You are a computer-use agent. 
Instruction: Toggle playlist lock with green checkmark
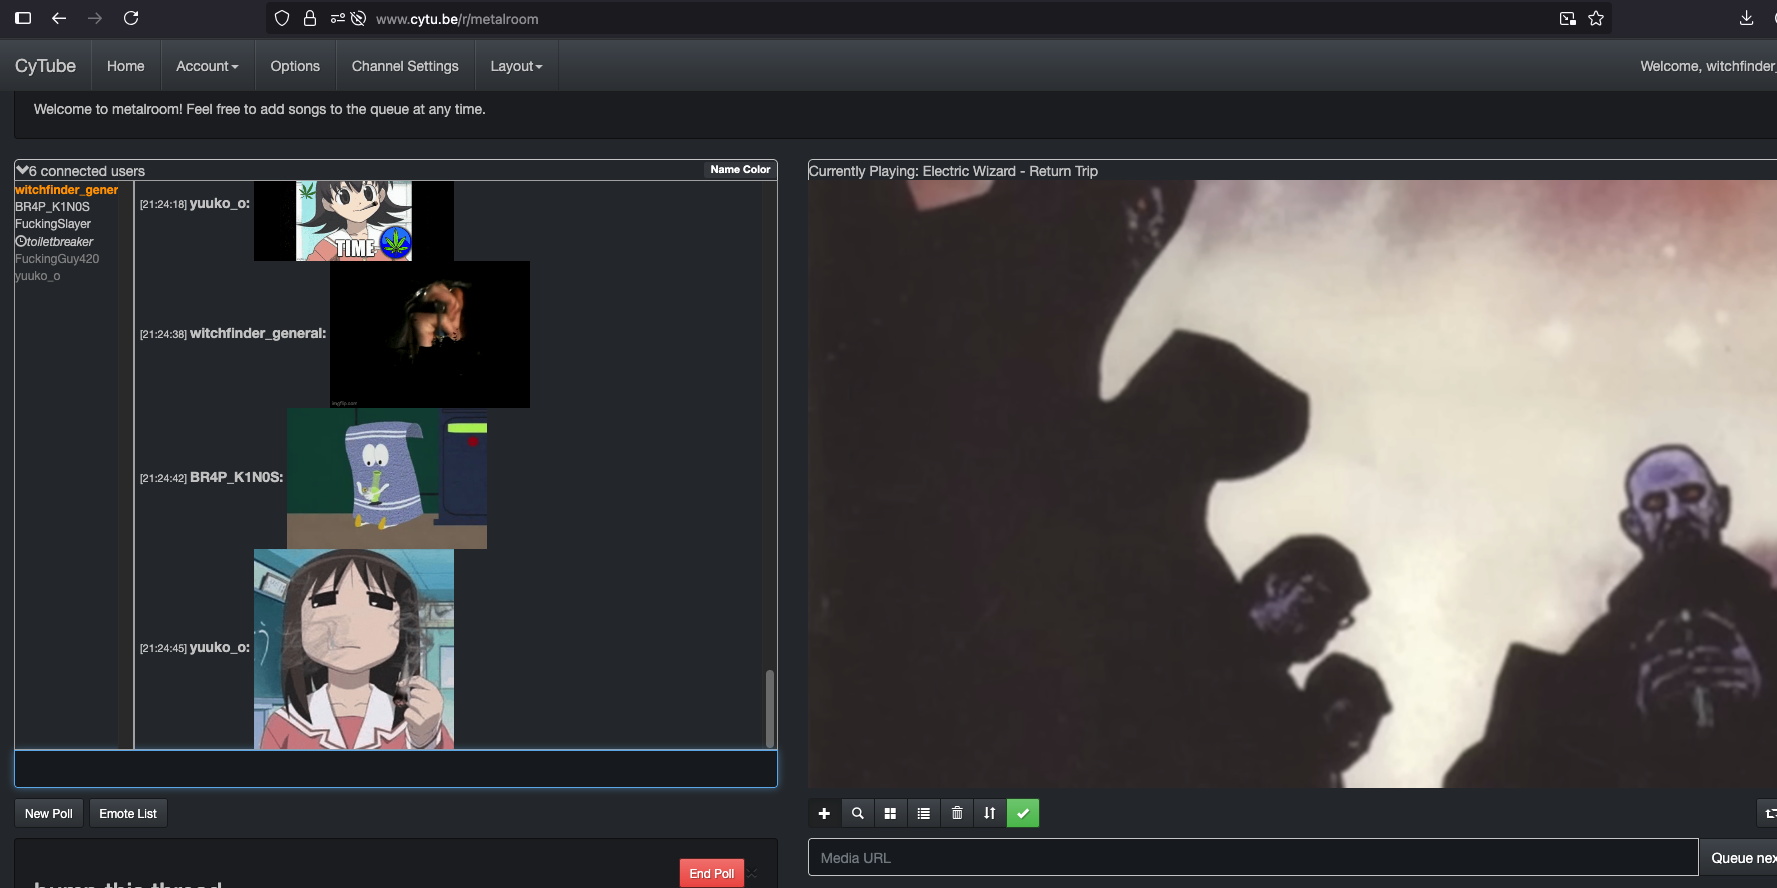(1023, 813)
